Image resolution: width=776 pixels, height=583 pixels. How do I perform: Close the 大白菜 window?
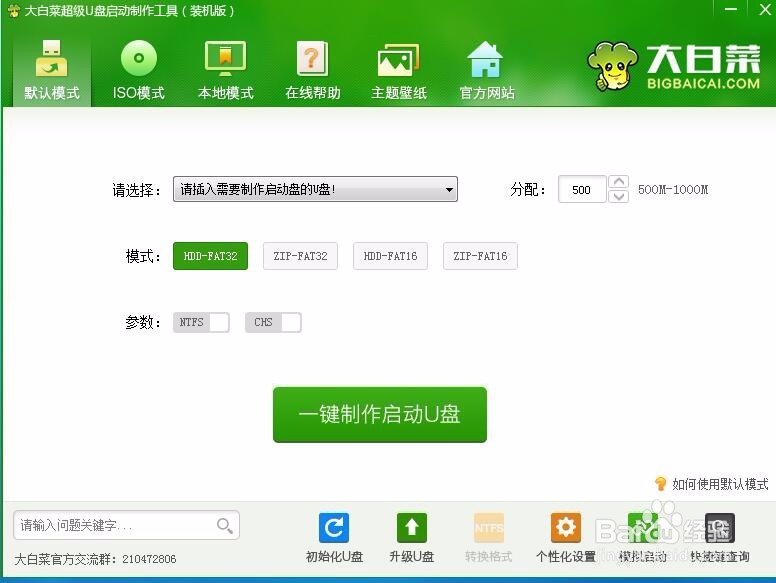tap(765, 9)
